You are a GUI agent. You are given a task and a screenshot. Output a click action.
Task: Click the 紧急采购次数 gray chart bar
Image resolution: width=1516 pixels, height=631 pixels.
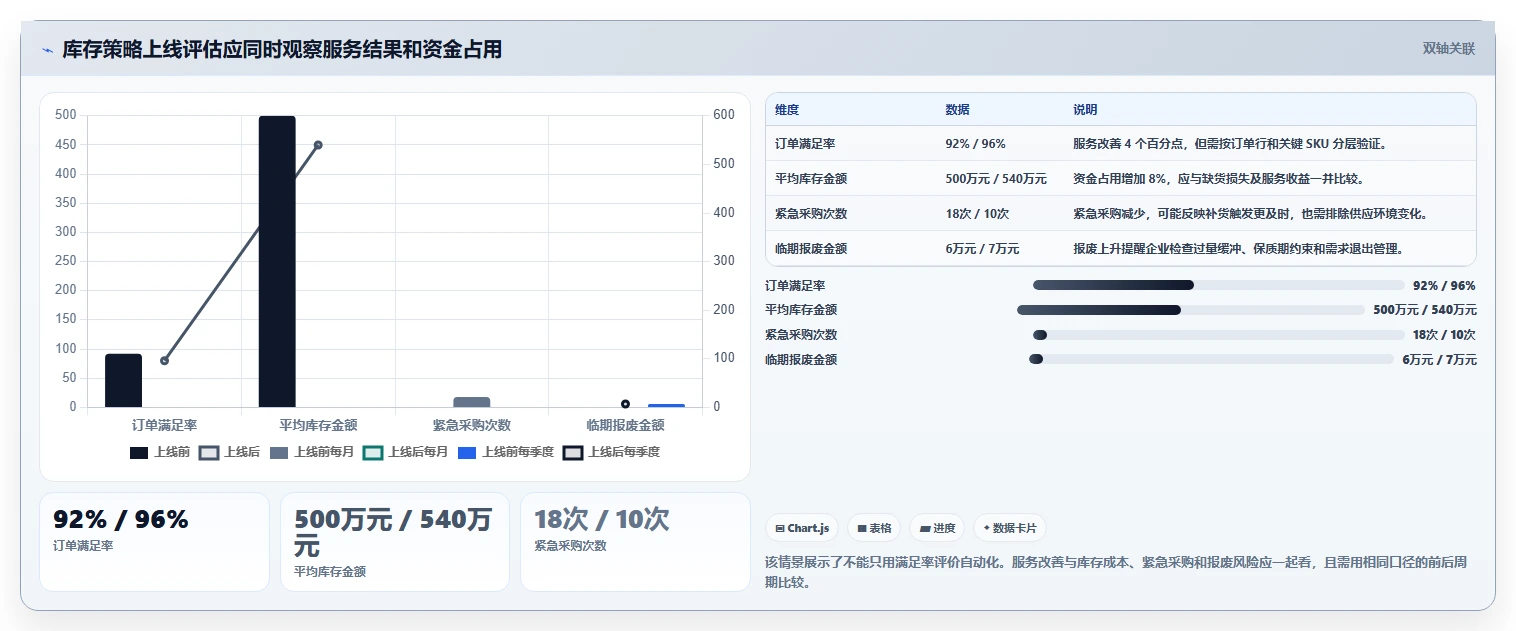(x=472, y=402)
